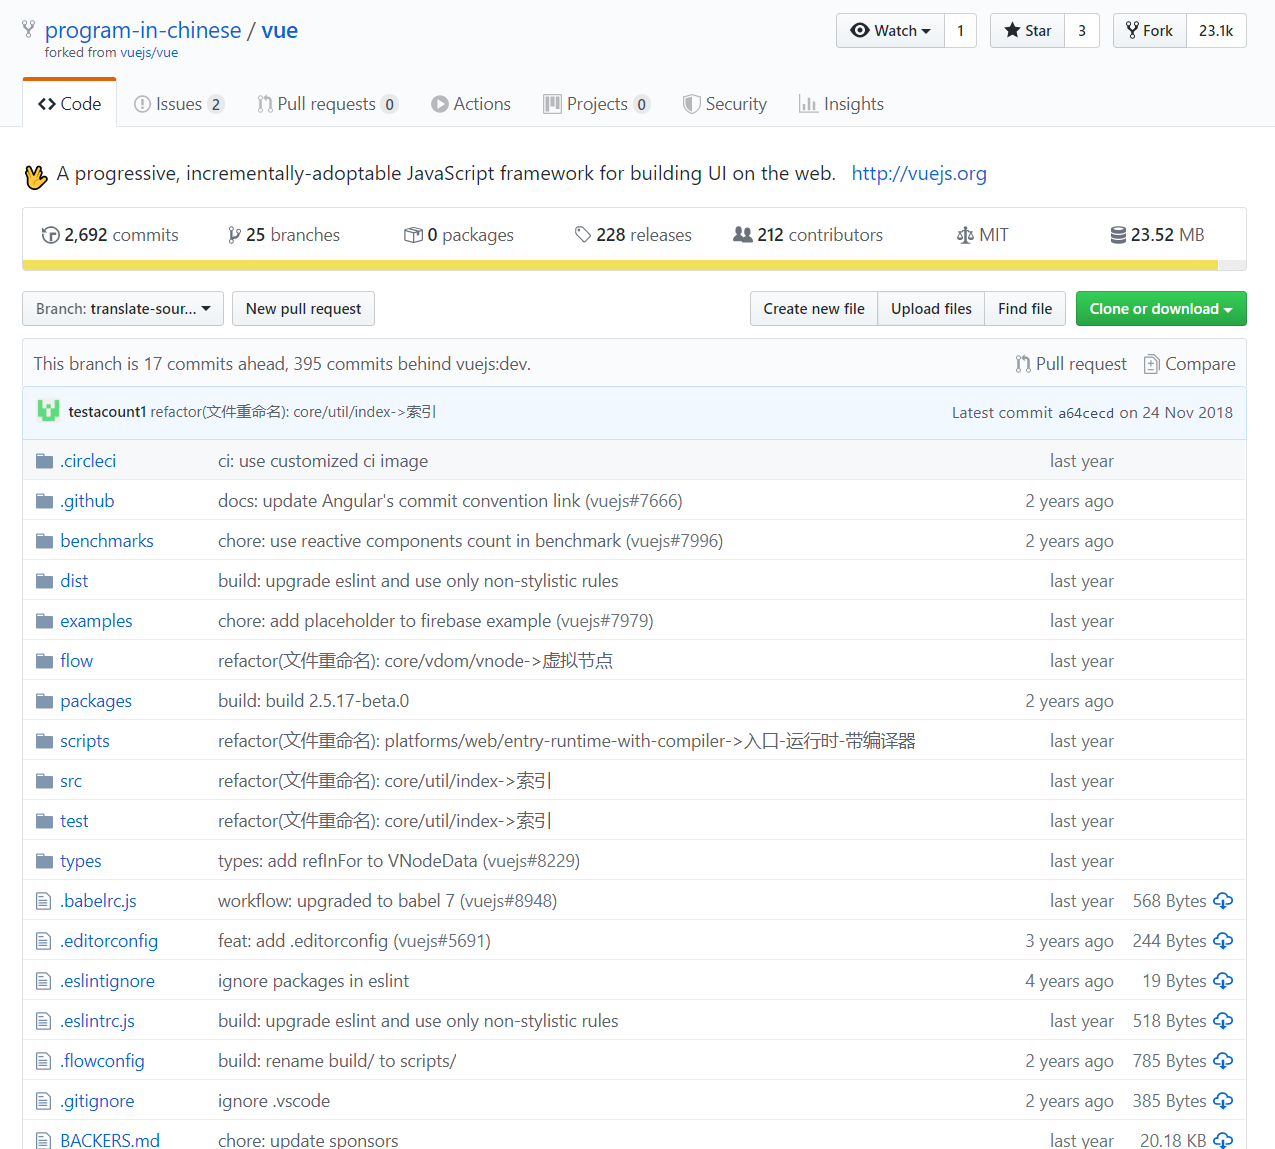Click the folder icon for benchmarks
The image size is (1275, 1149).
(44, 541)
